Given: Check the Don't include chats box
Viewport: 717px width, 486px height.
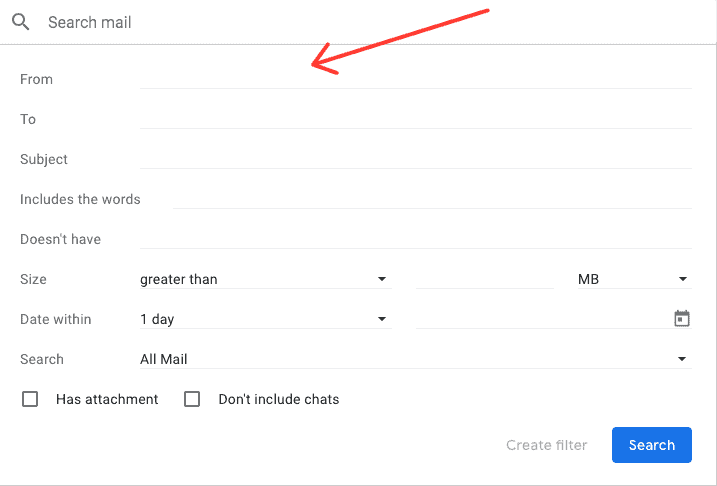Looking at the screenshot, I should 193,399.
